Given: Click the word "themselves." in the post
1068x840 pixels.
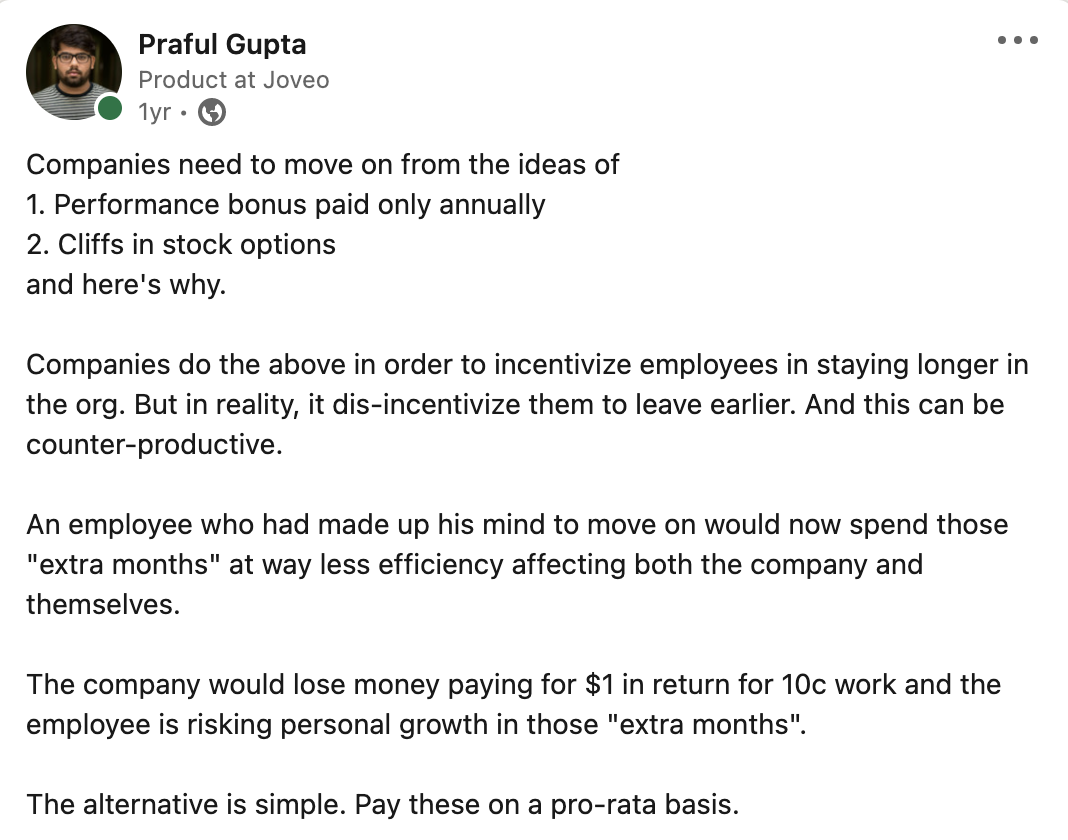Looking at the screenshot, I should point(102,605).
